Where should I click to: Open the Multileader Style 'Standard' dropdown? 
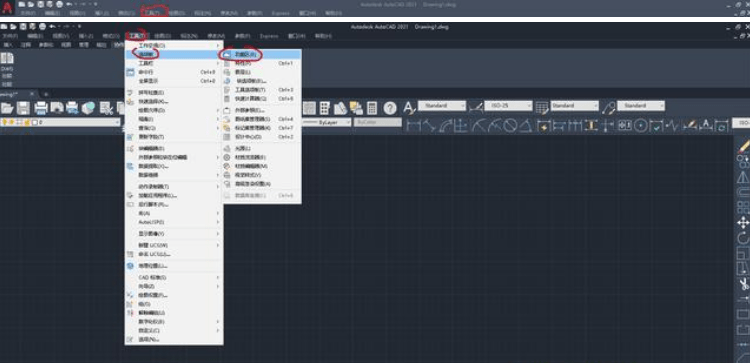pyautogui.click(x=641, y=105)
